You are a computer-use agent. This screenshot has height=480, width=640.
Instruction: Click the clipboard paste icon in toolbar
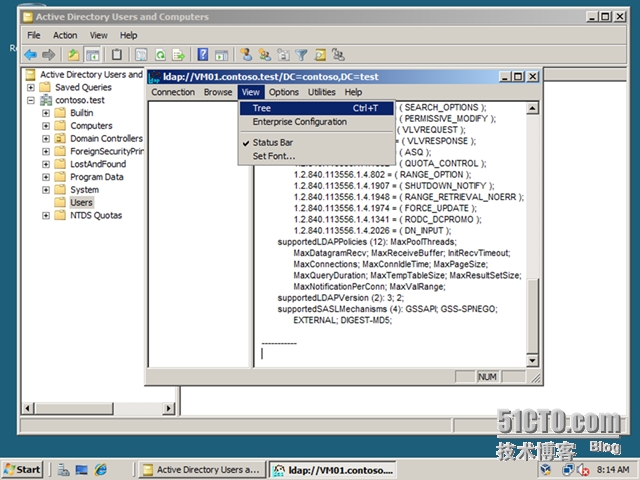[x=117, y=54]
